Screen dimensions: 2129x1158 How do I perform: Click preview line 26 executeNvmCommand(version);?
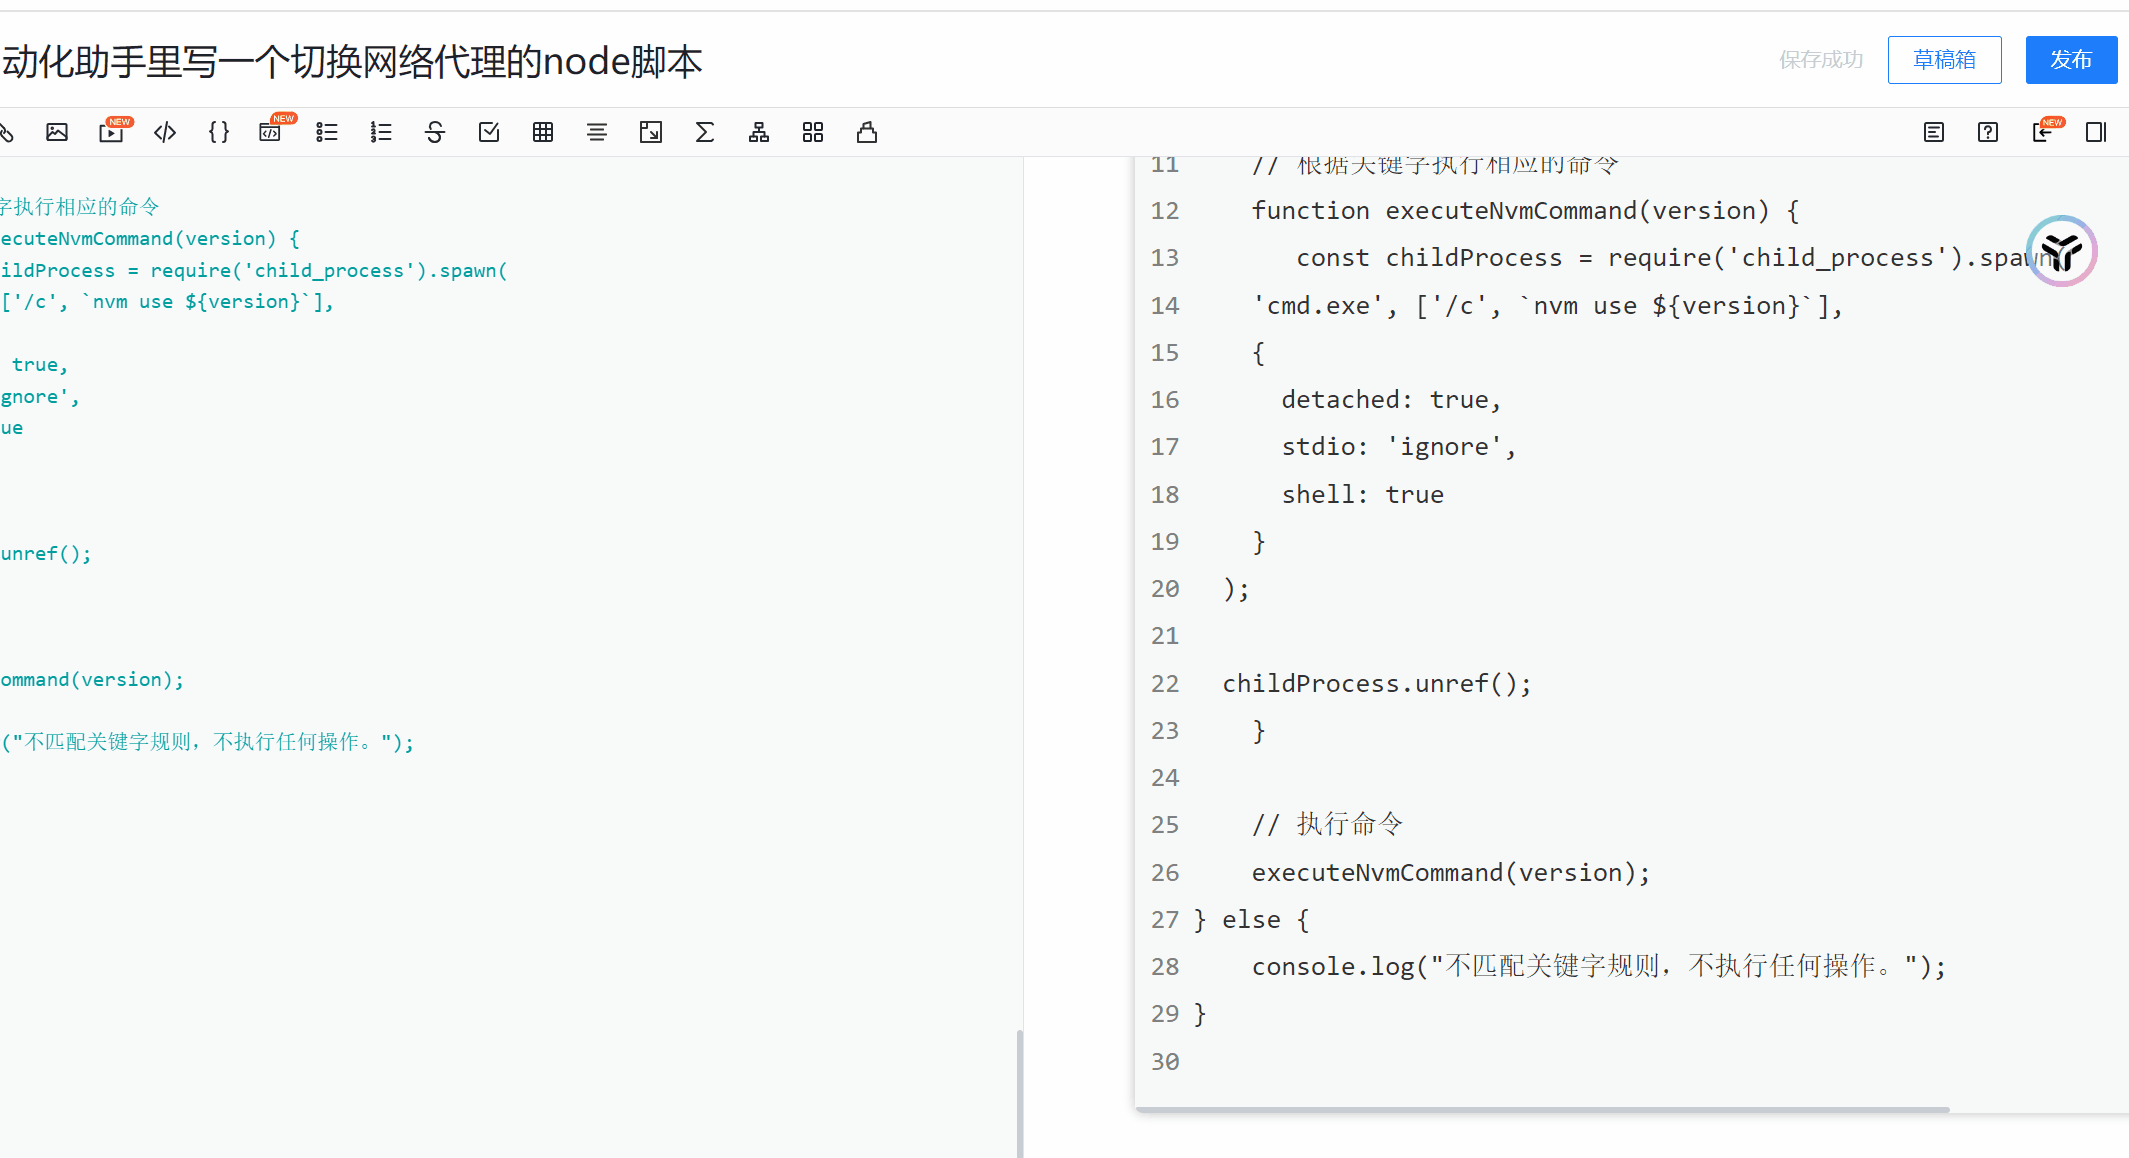tap(1450, 873)
